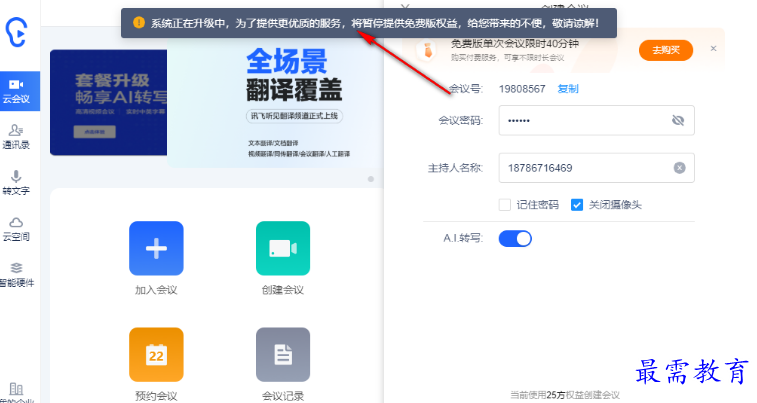Turn off the A.I.转写 switch

click(515, 238)
